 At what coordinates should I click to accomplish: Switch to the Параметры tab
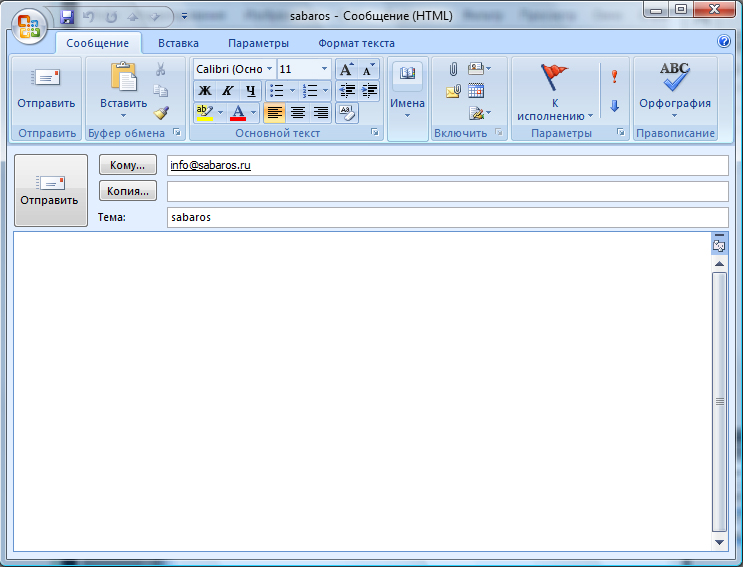258,43
